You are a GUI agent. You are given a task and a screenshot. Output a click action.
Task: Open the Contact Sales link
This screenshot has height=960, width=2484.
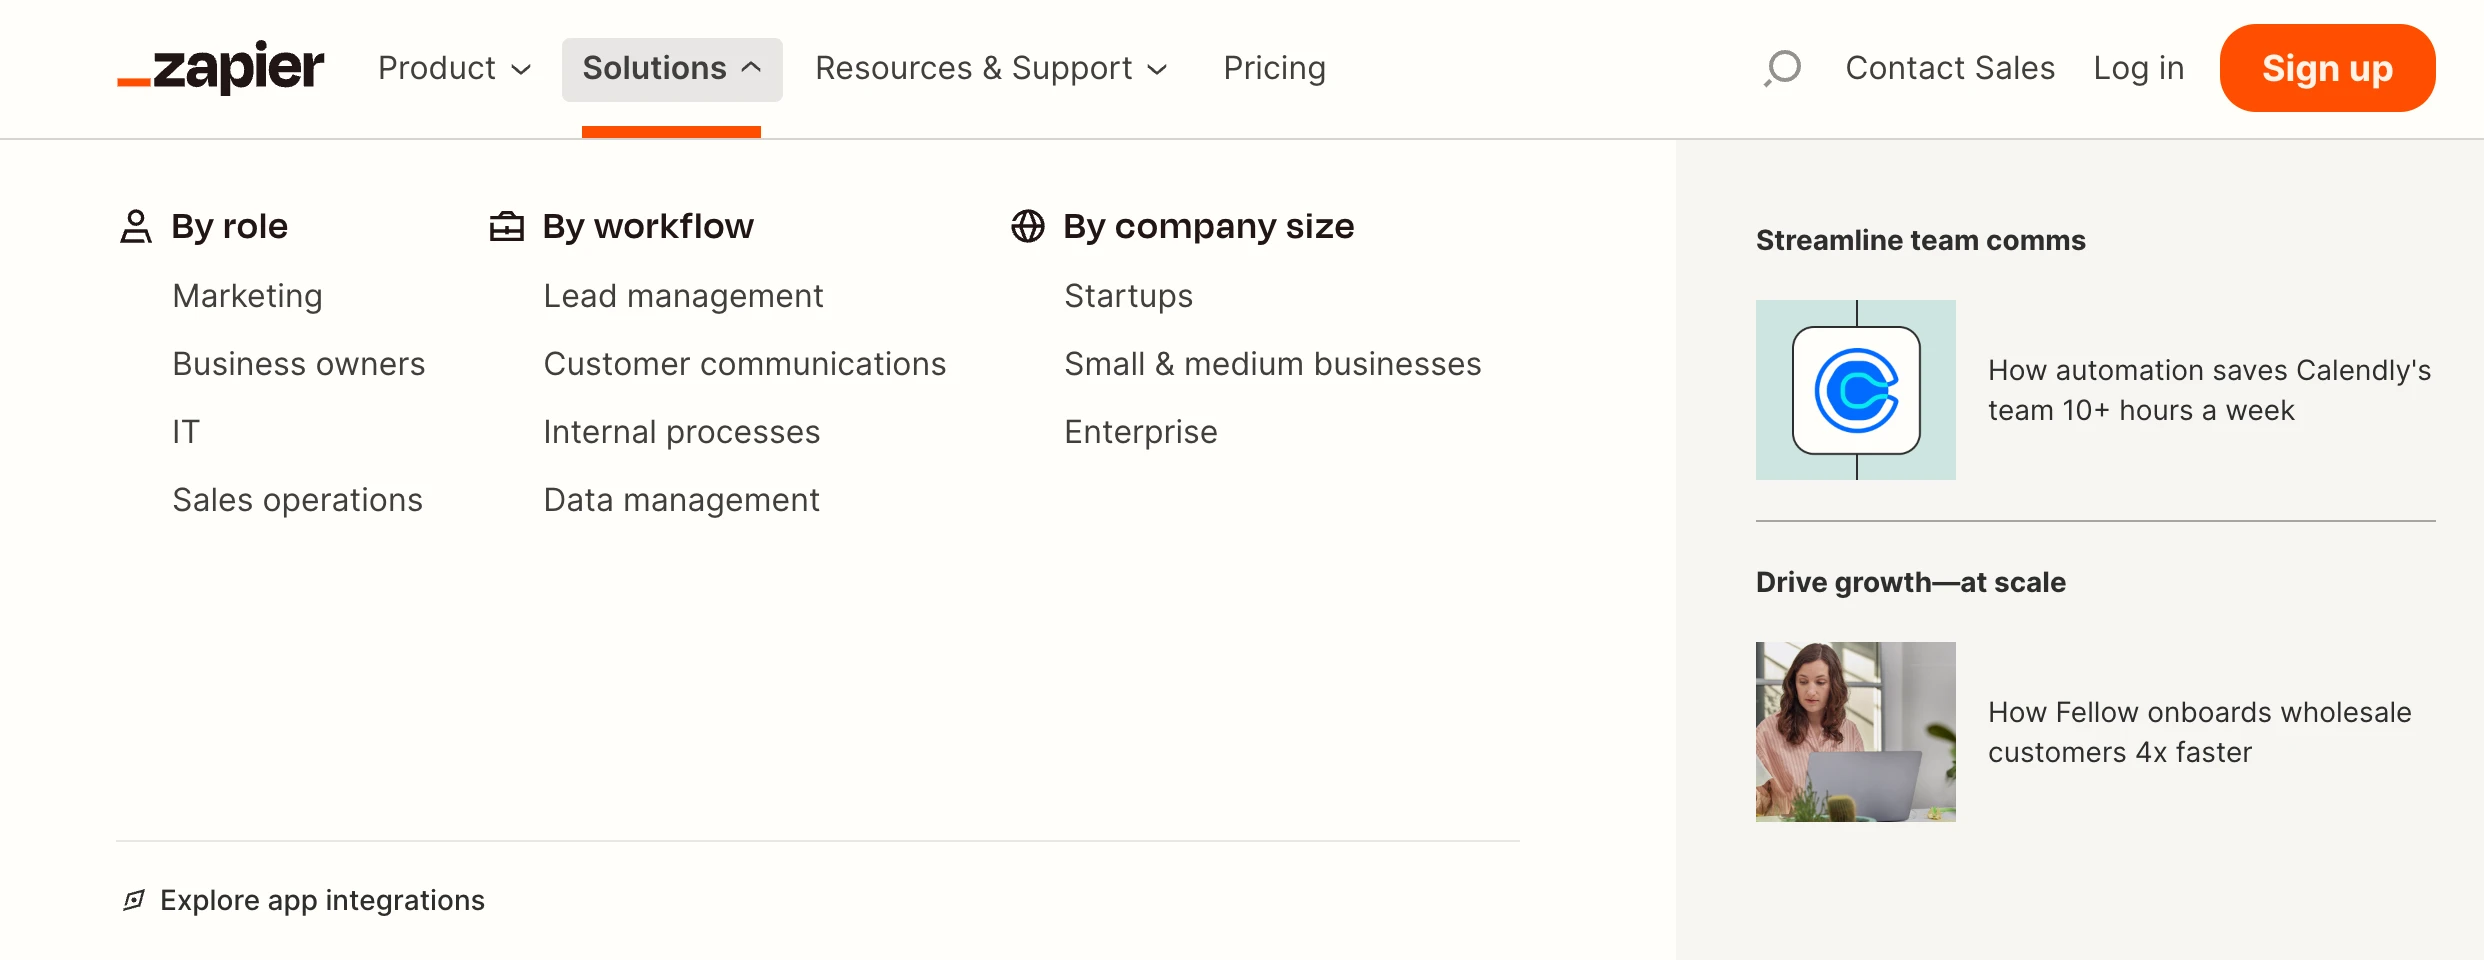point(1949,68)
